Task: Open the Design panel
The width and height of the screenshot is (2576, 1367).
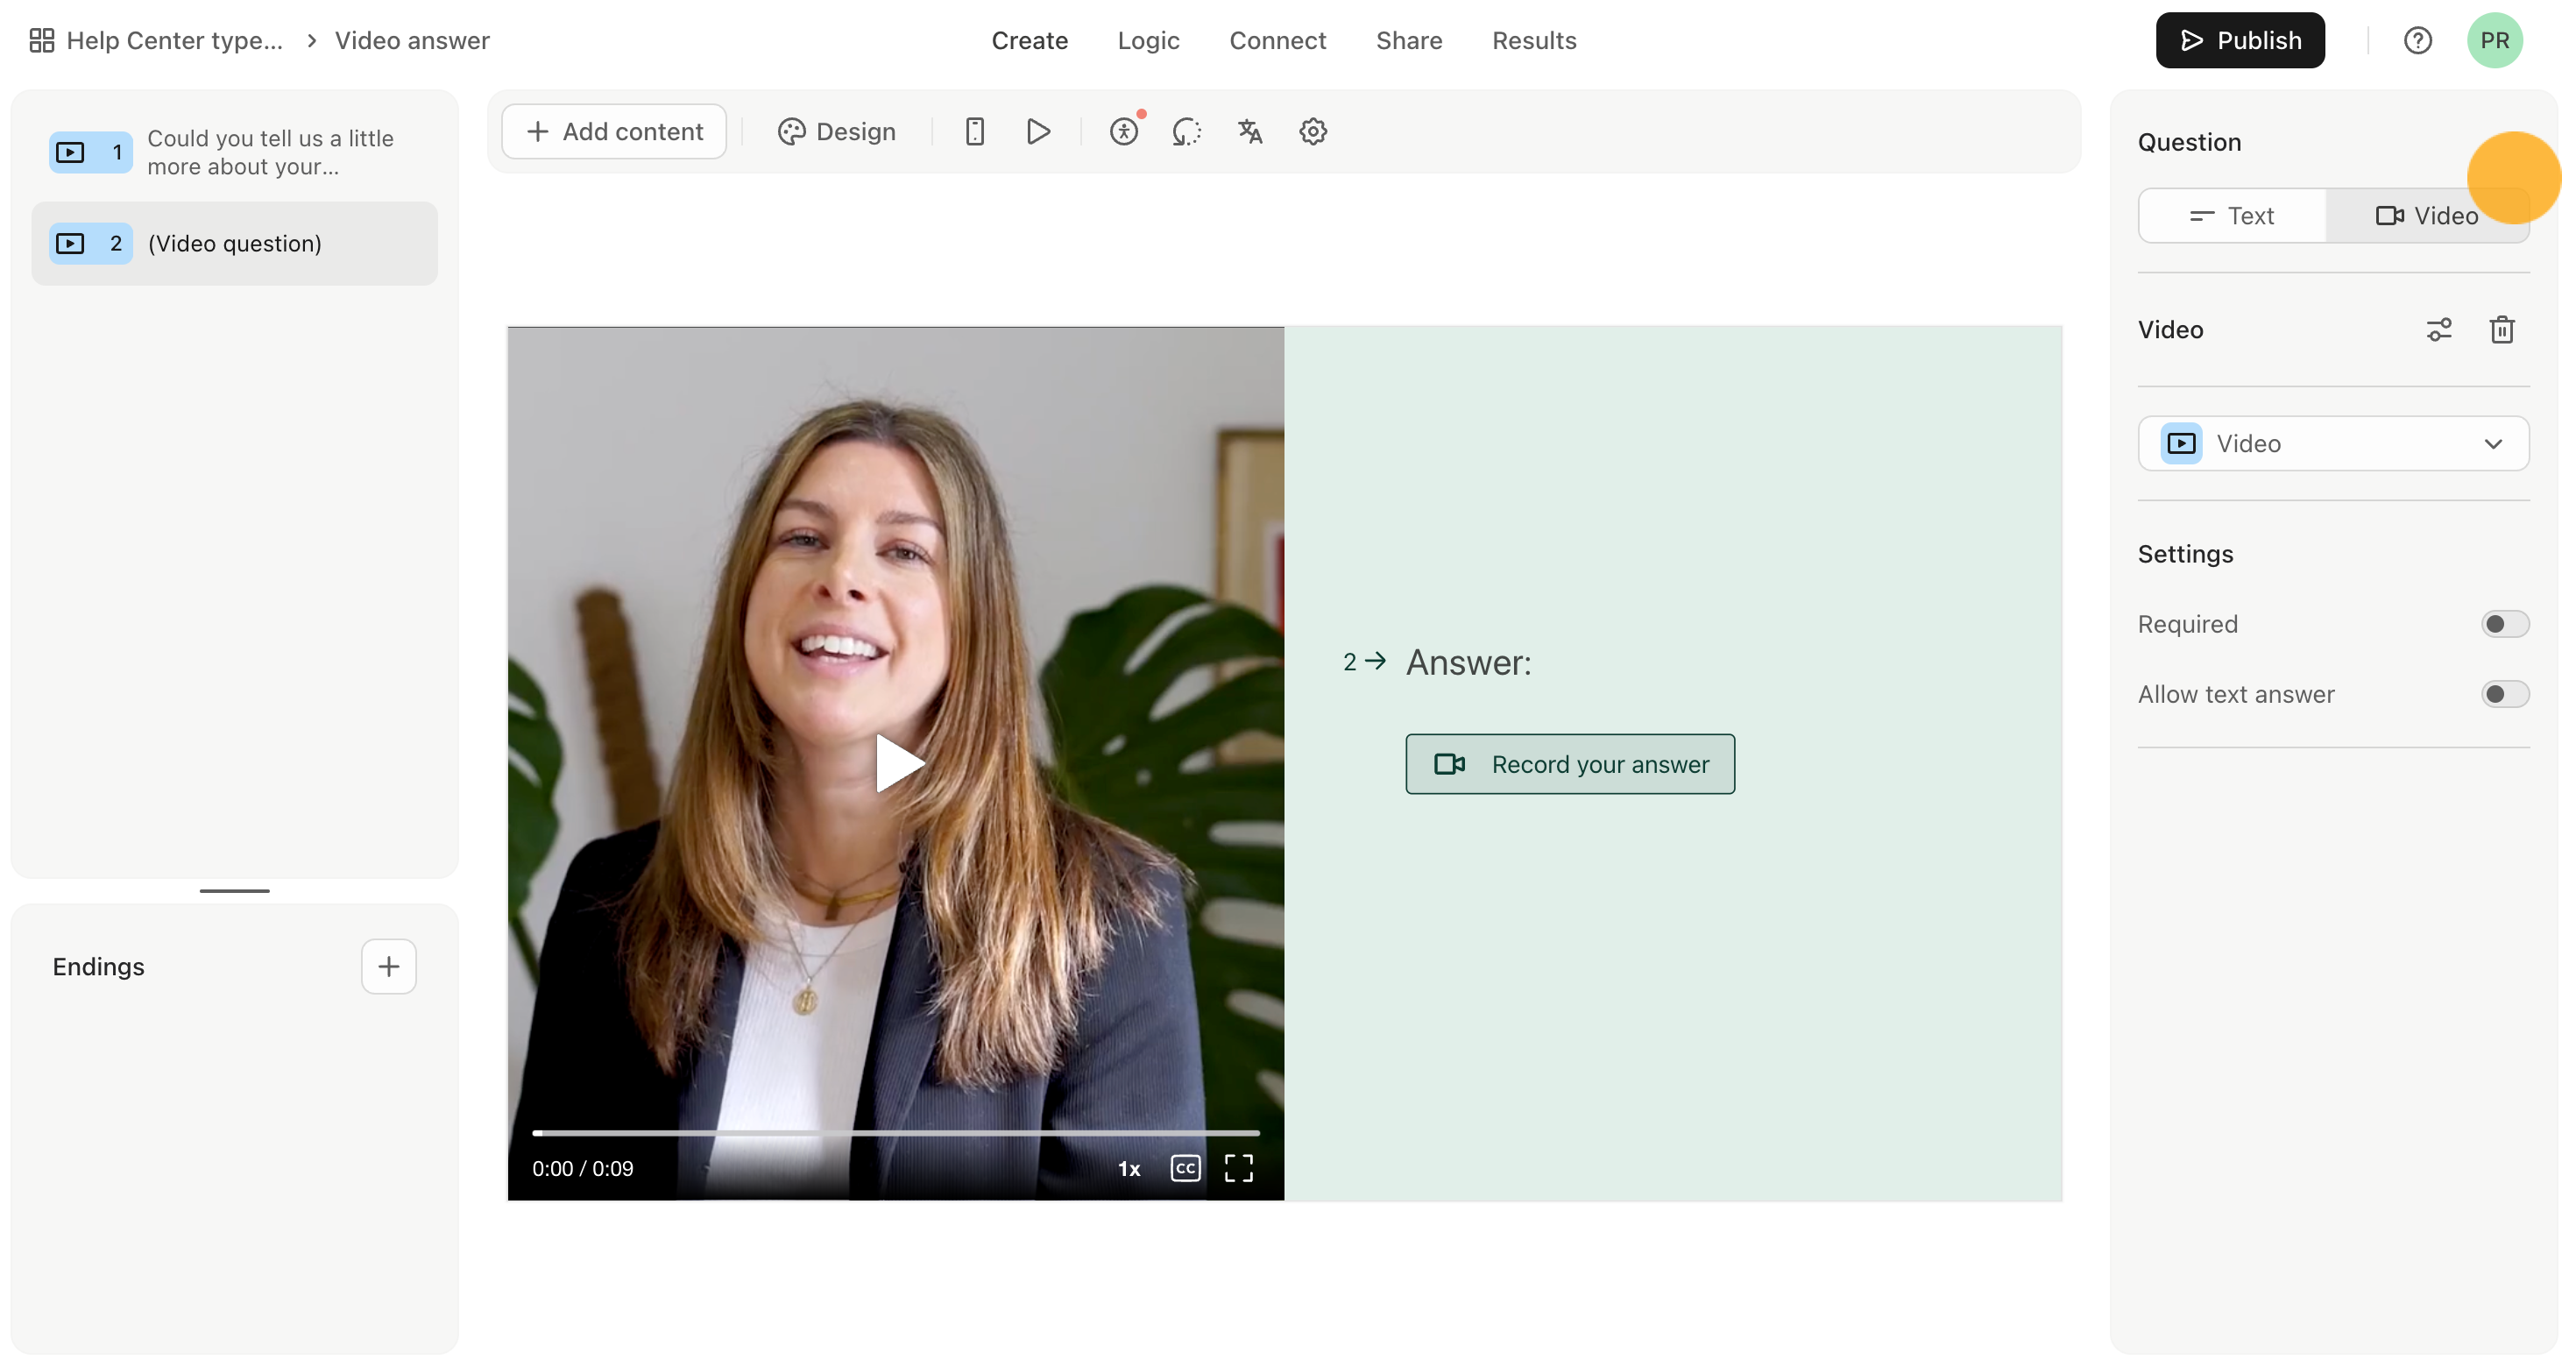Action: pyautogui.click(x=836, y=131)
